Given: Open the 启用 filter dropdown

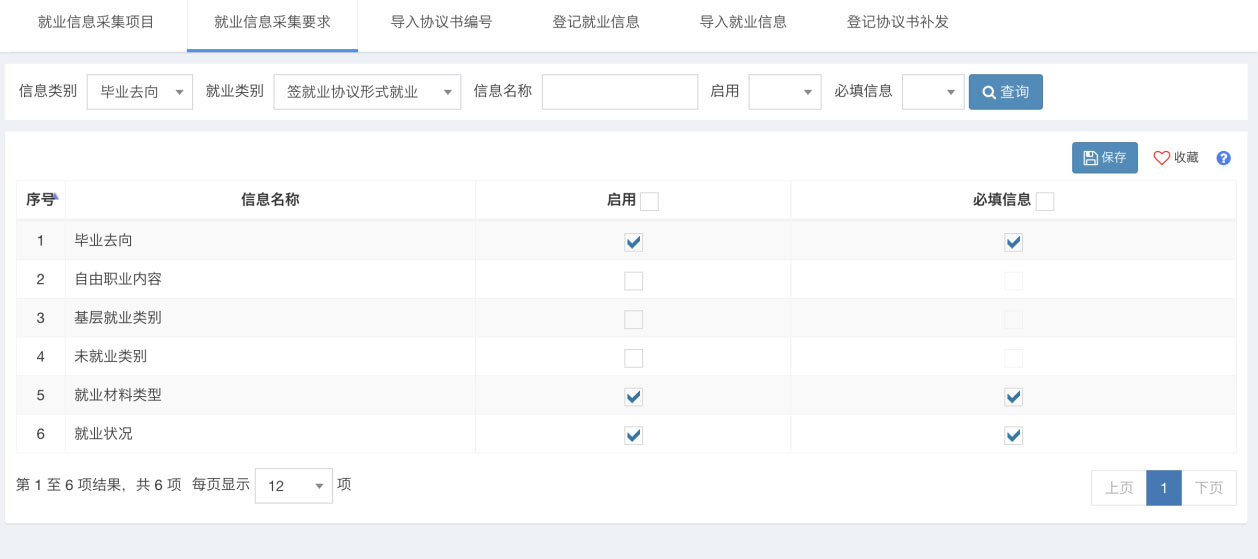Looking at the screenshot, I should [x=785, y=92].
